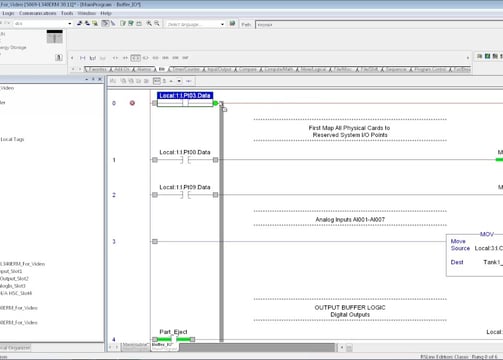
Task: Click the highlighted toggle icon in the main toolbar
Action: (x=105, y=23)
